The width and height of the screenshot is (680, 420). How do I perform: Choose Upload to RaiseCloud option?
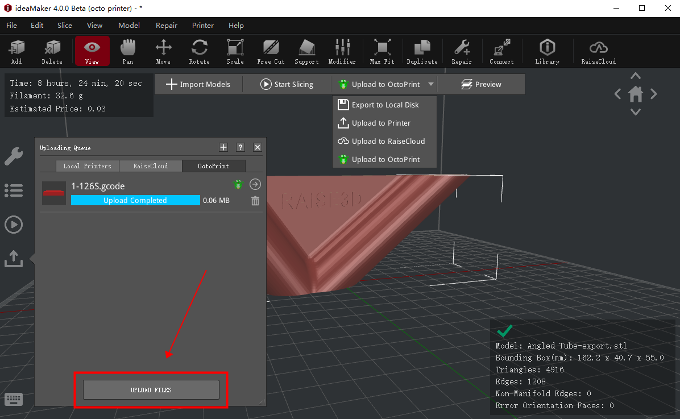coord(385,141)
